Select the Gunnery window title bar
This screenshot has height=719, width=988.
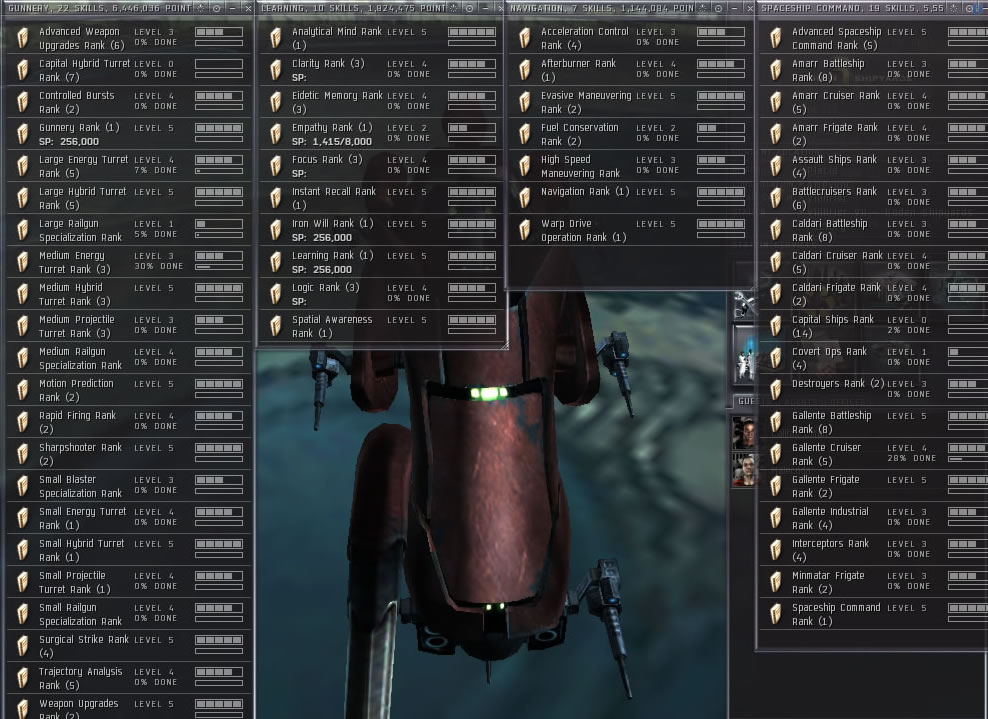click(128, 8)
